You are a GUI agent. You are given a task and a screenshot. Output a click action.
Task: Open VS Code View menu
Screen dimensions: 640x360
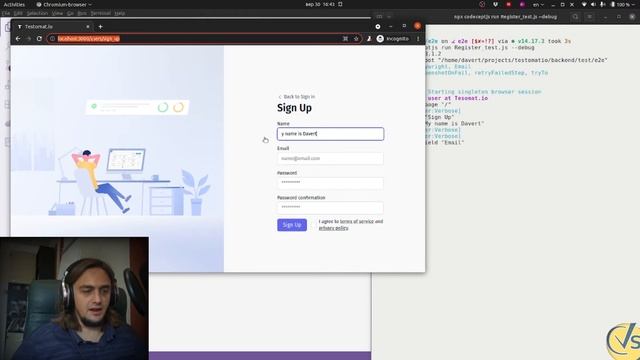click(58, 13)
